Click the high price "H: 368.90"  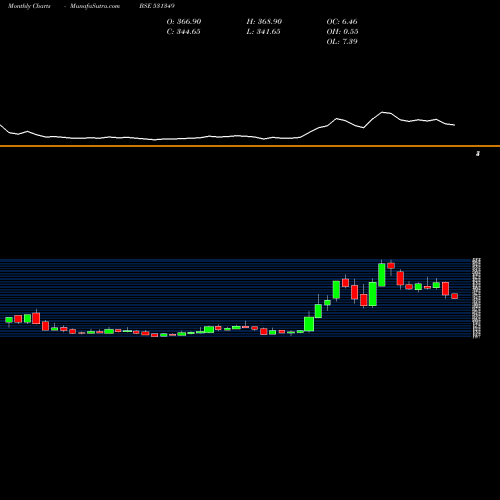click(x=264, y=22)
